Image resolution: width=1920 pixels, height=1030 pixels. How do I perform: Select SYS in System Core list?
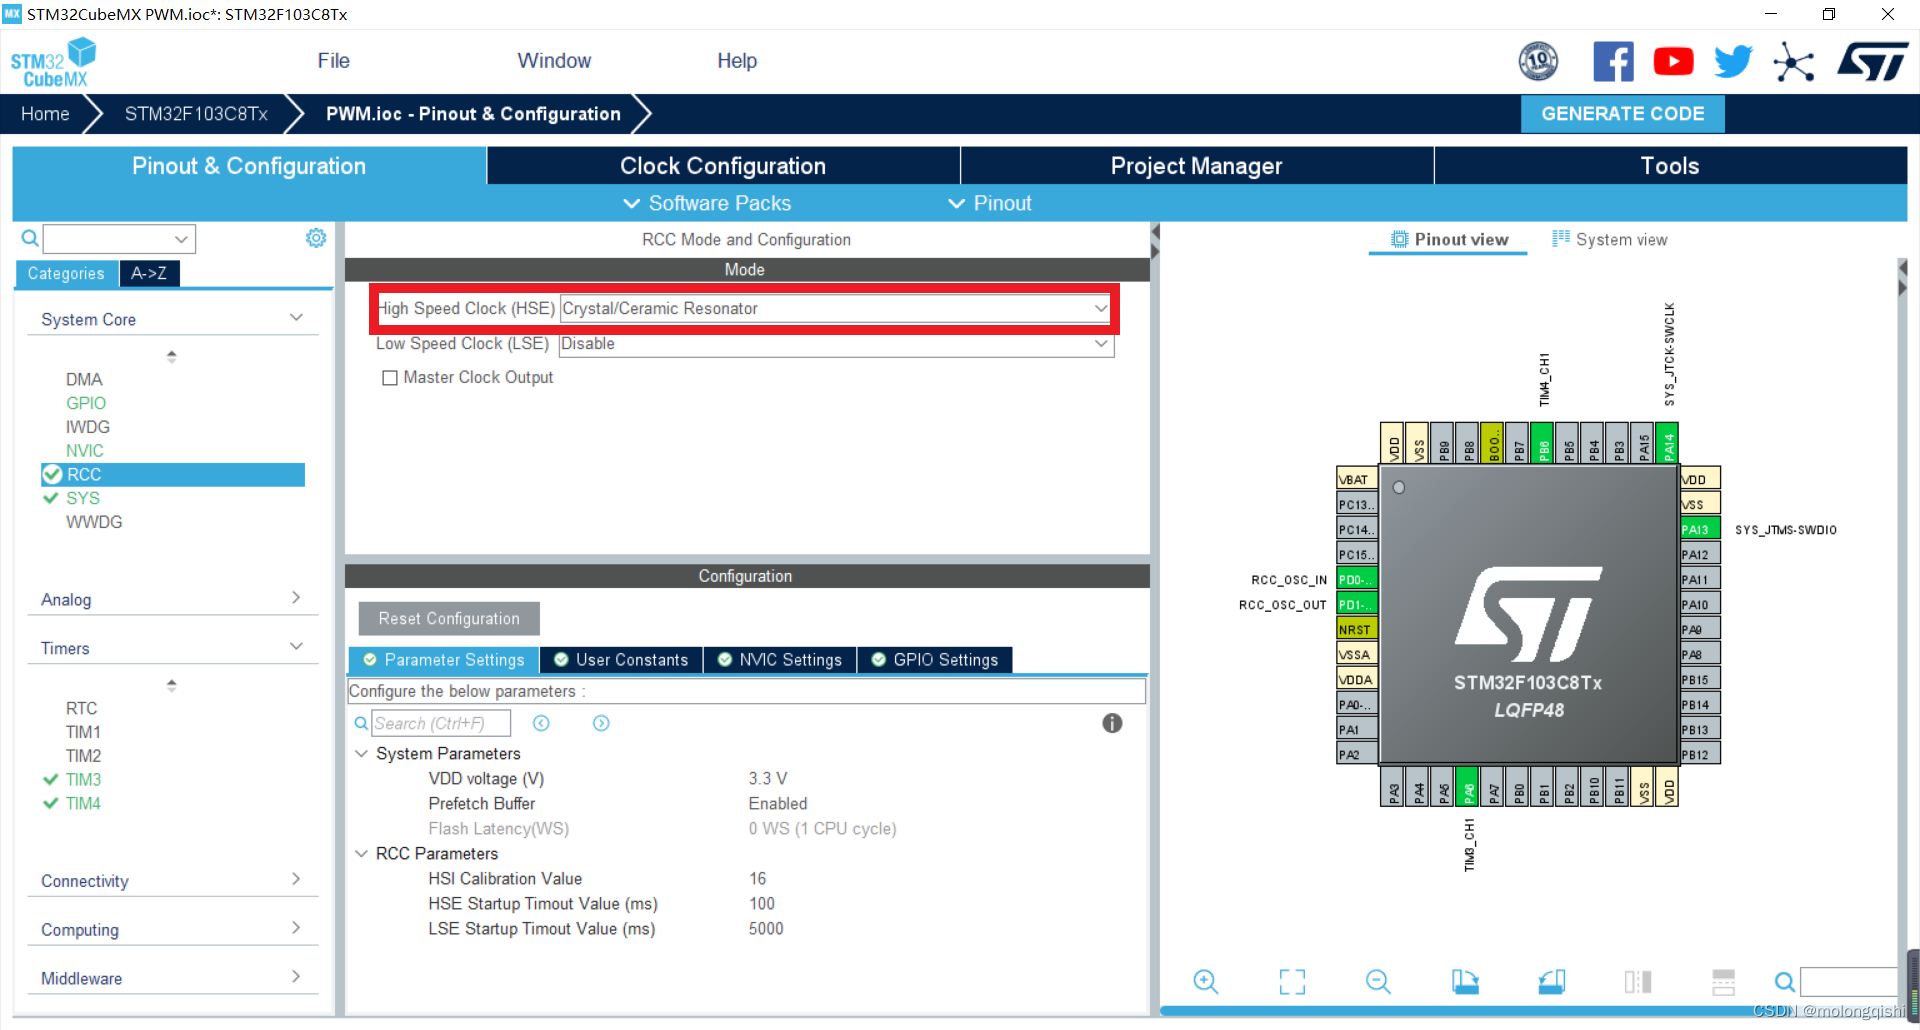(83, 498)
